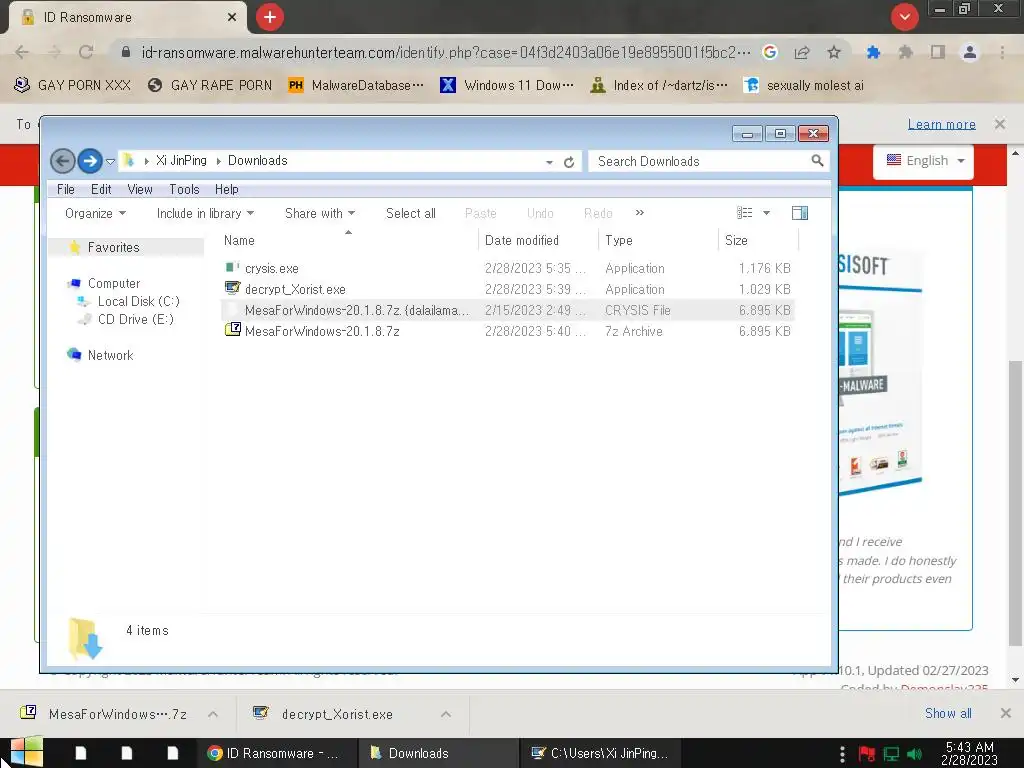The height and width of the screenshot is (768, 1024).
Task: Reload the page in Chrome
Action: pos(86,52)
